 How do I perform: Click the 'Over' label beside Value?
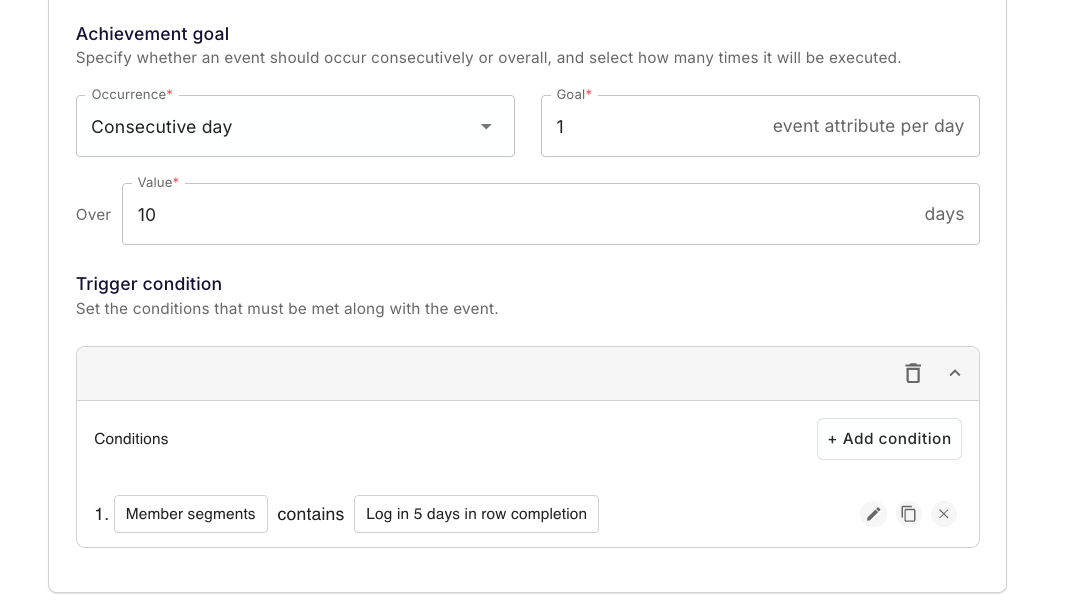(x=93, y=215)
